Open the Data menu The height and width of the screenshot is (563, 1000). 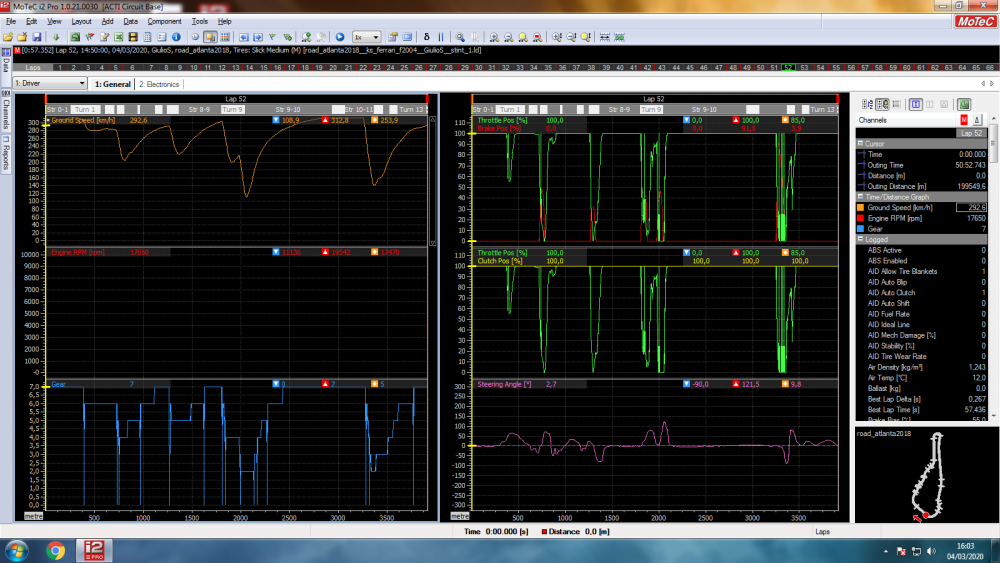130,21
